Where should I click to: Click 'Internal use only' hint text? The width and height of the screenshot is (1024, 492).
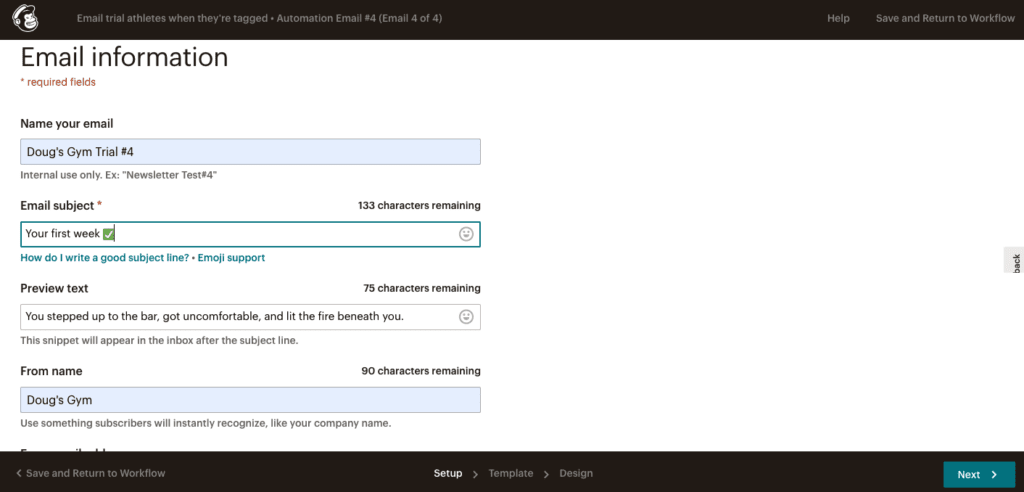tap(119, 175)
